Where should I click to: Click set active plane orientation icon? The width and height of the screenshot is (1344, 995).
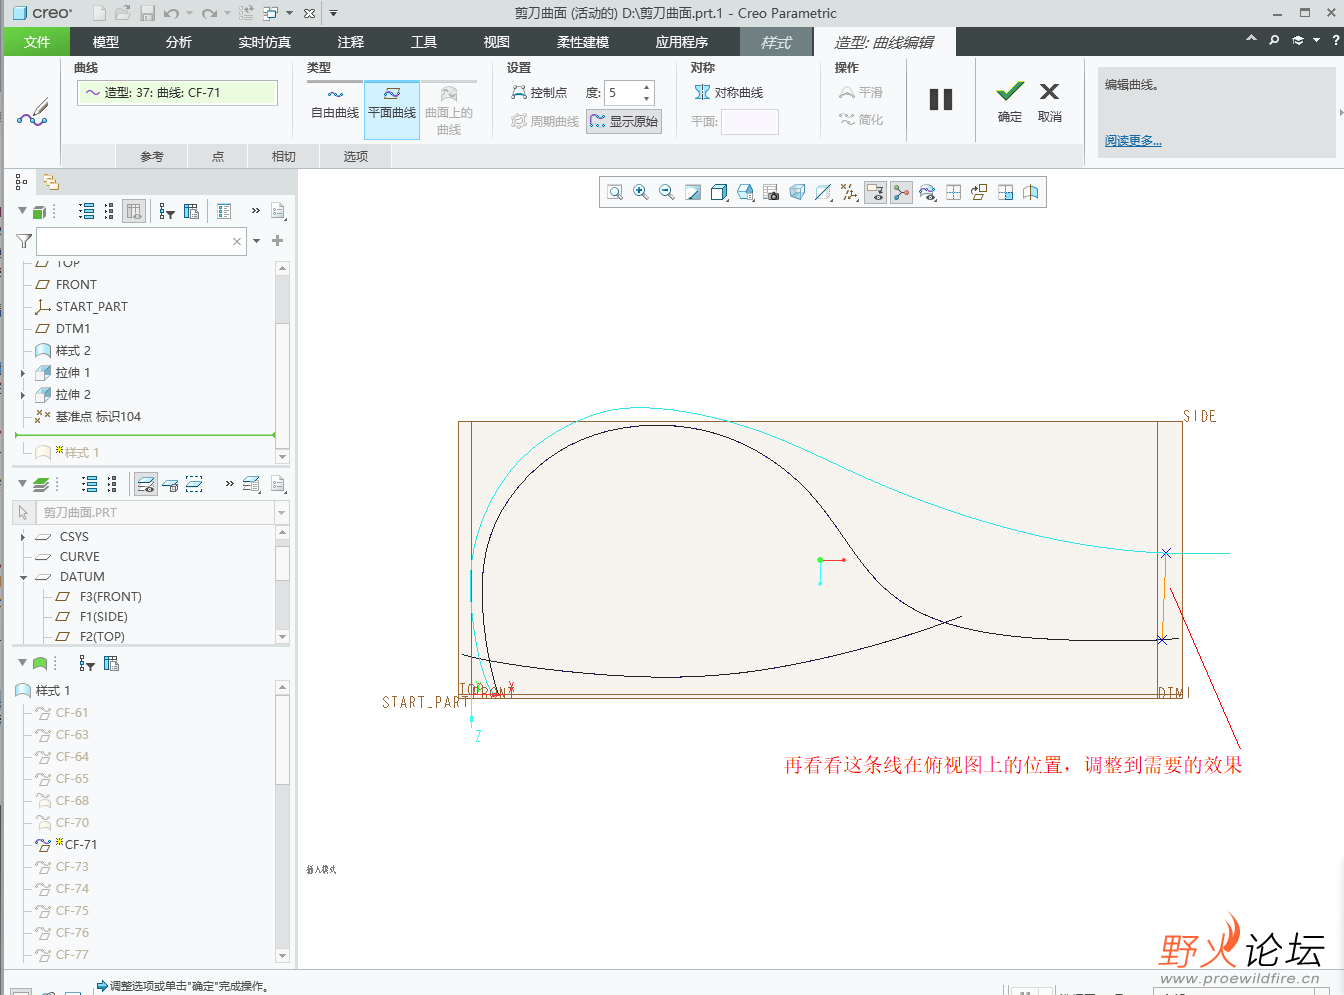click(979, 192)
